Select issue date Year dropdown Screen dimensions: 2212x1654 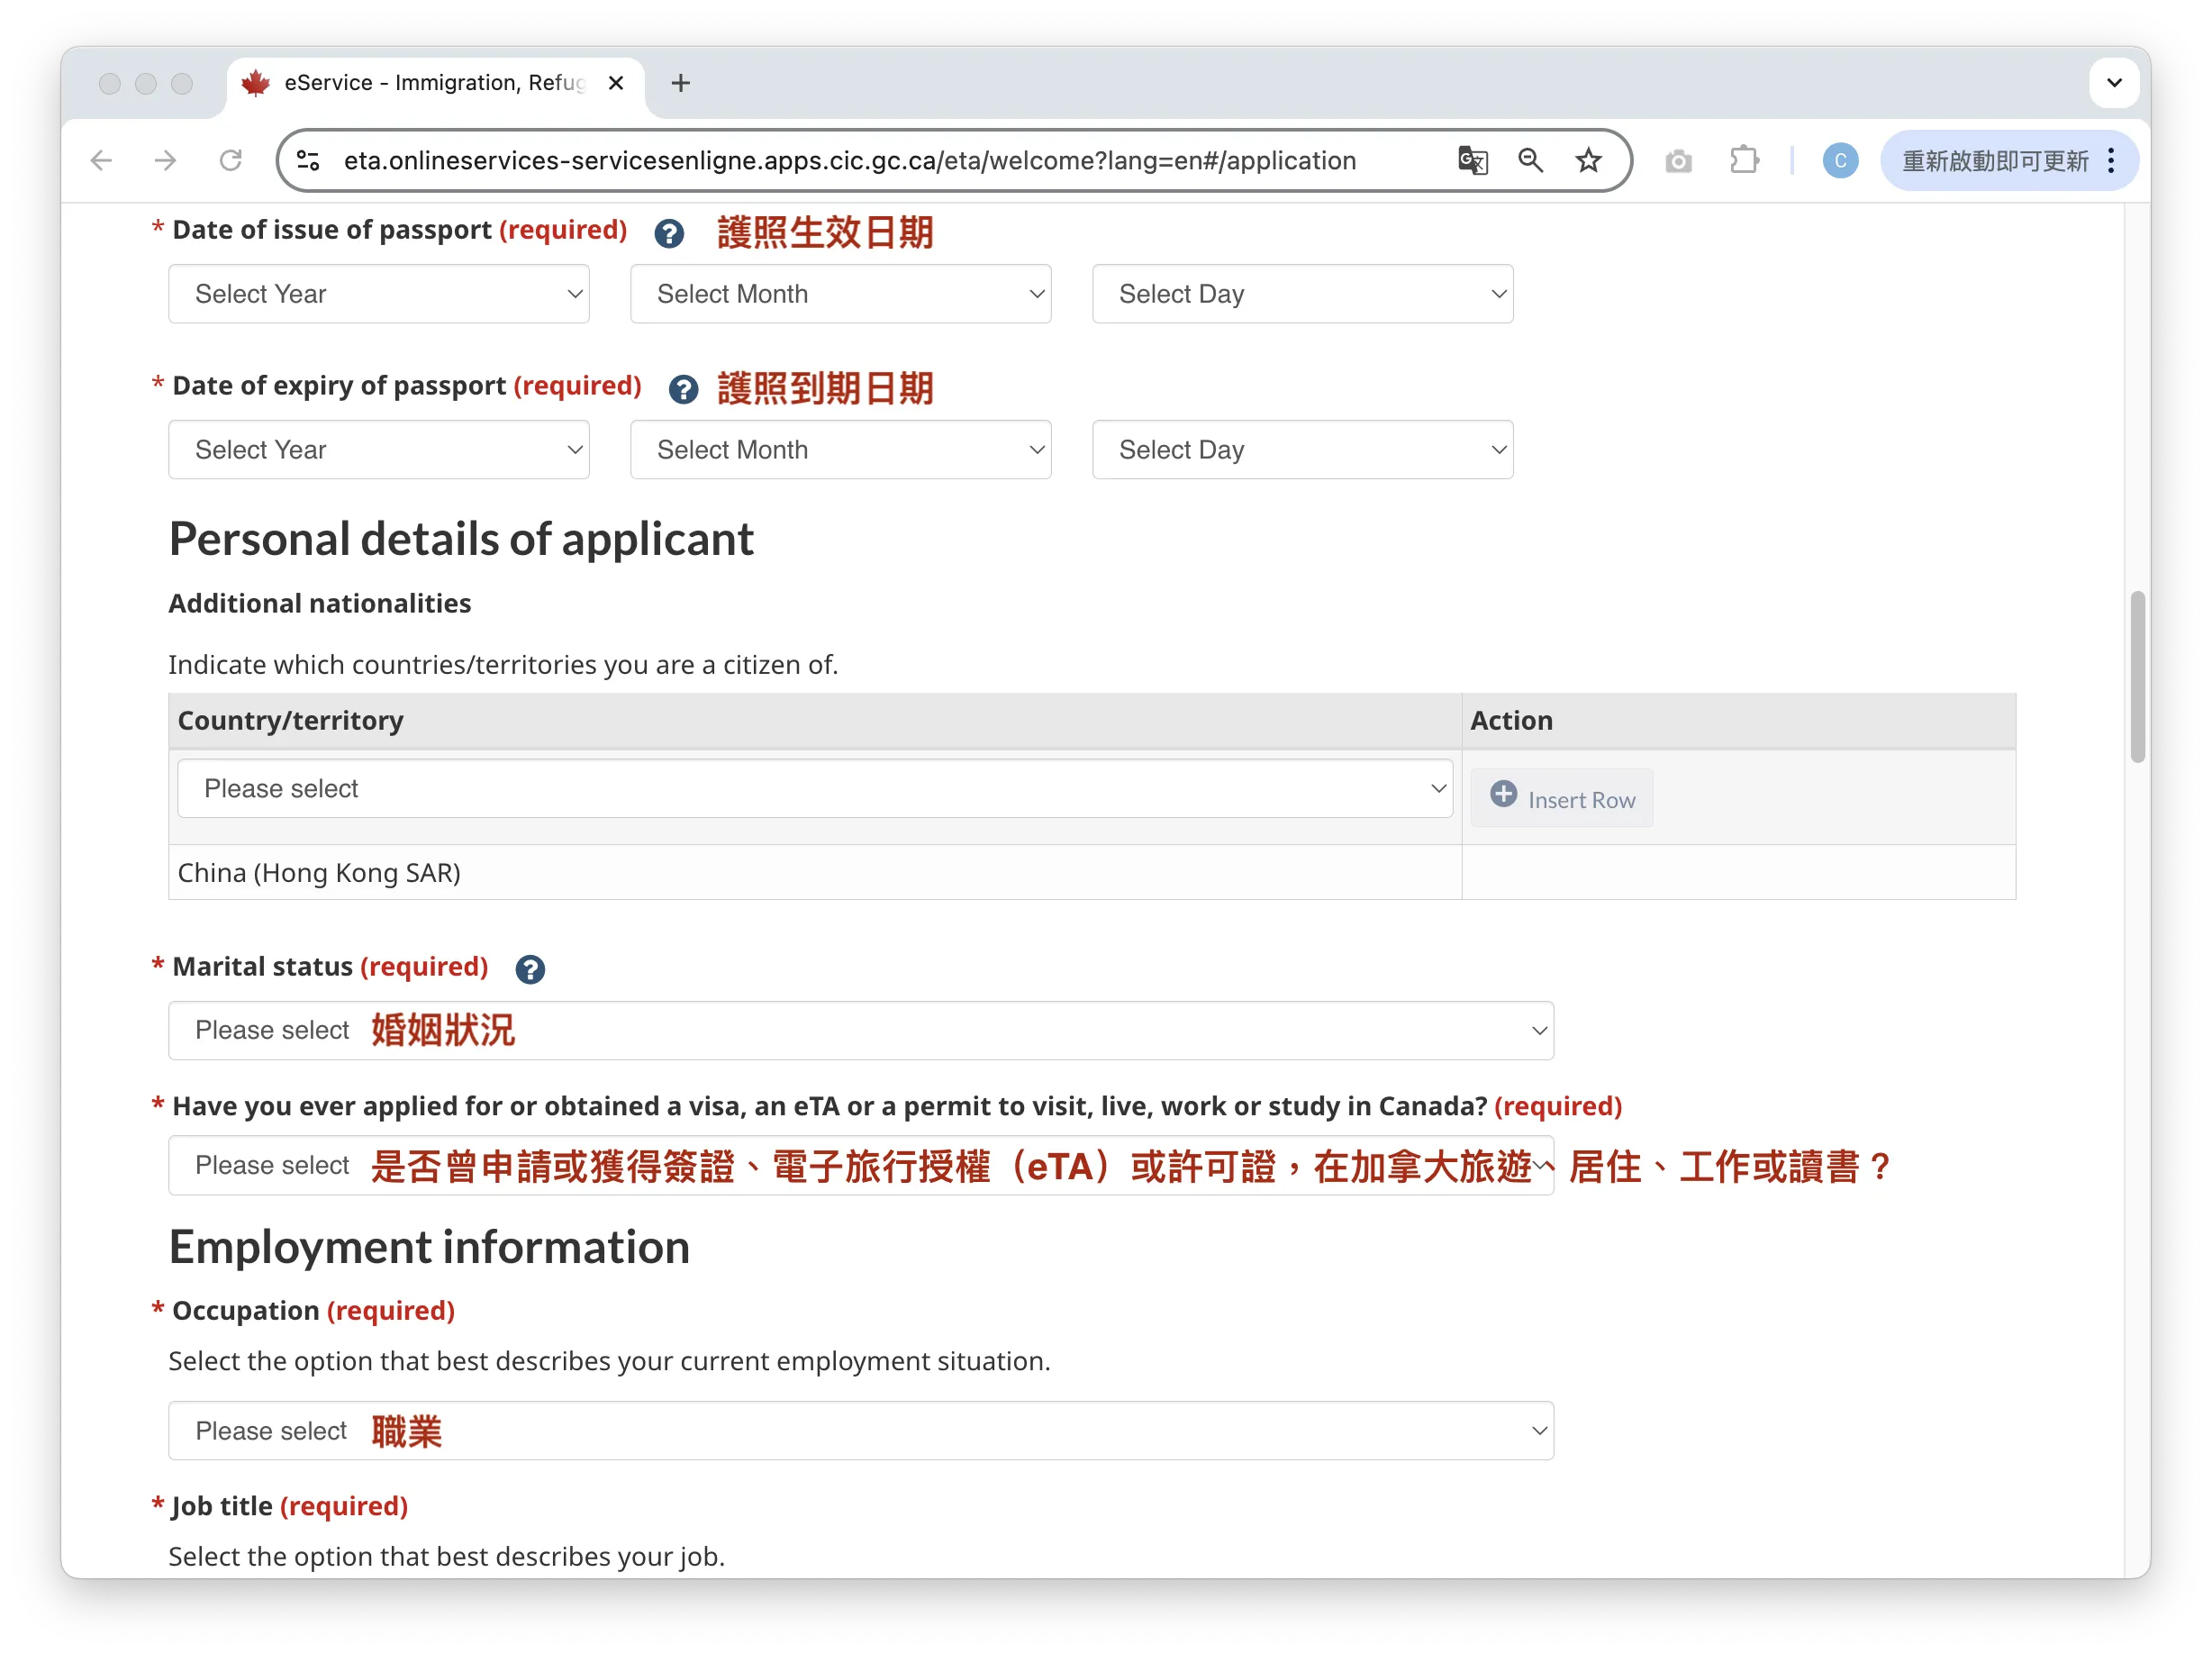pos(379,294)
